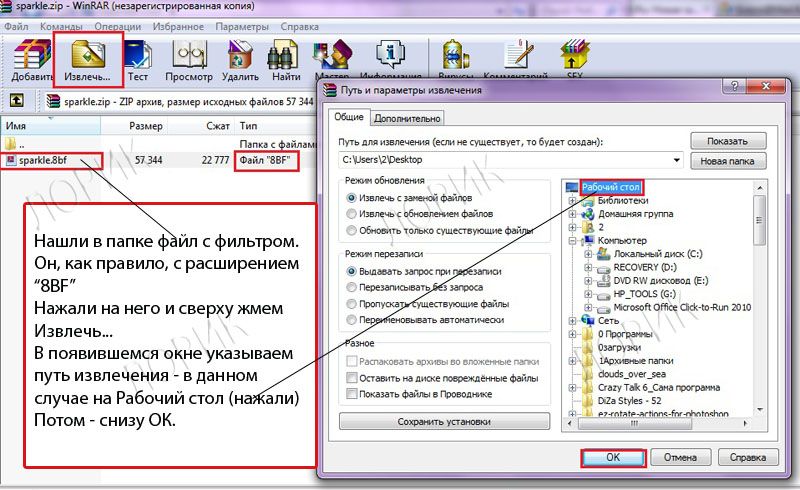This screenshot has width=800, height=490.
Task: Select Обновить только существующие файлы radio
Action: click(x=351, y=231)
